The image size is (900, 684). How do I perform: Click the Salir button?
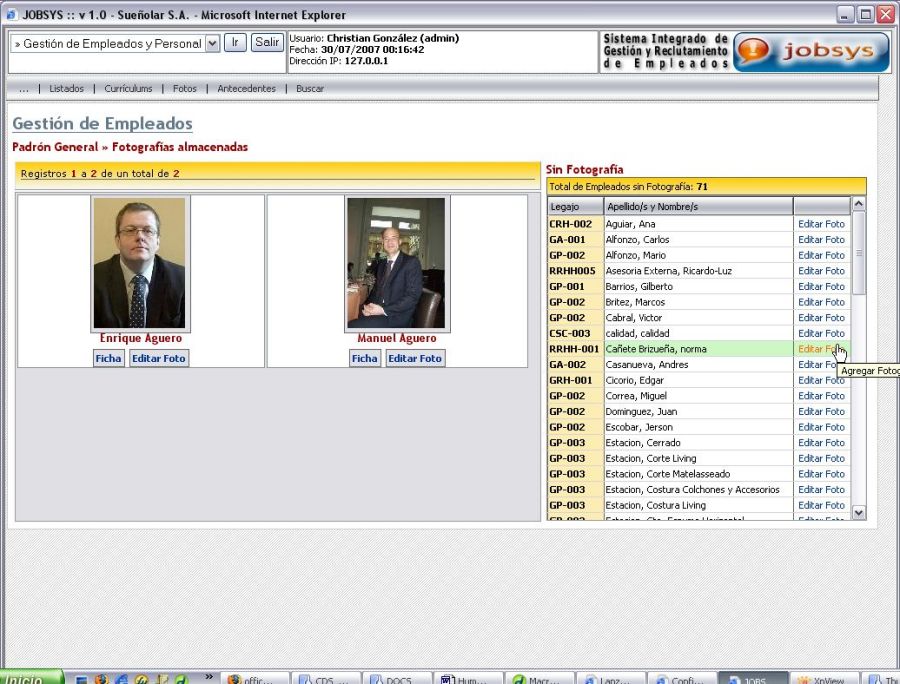(x=267, y=42)
